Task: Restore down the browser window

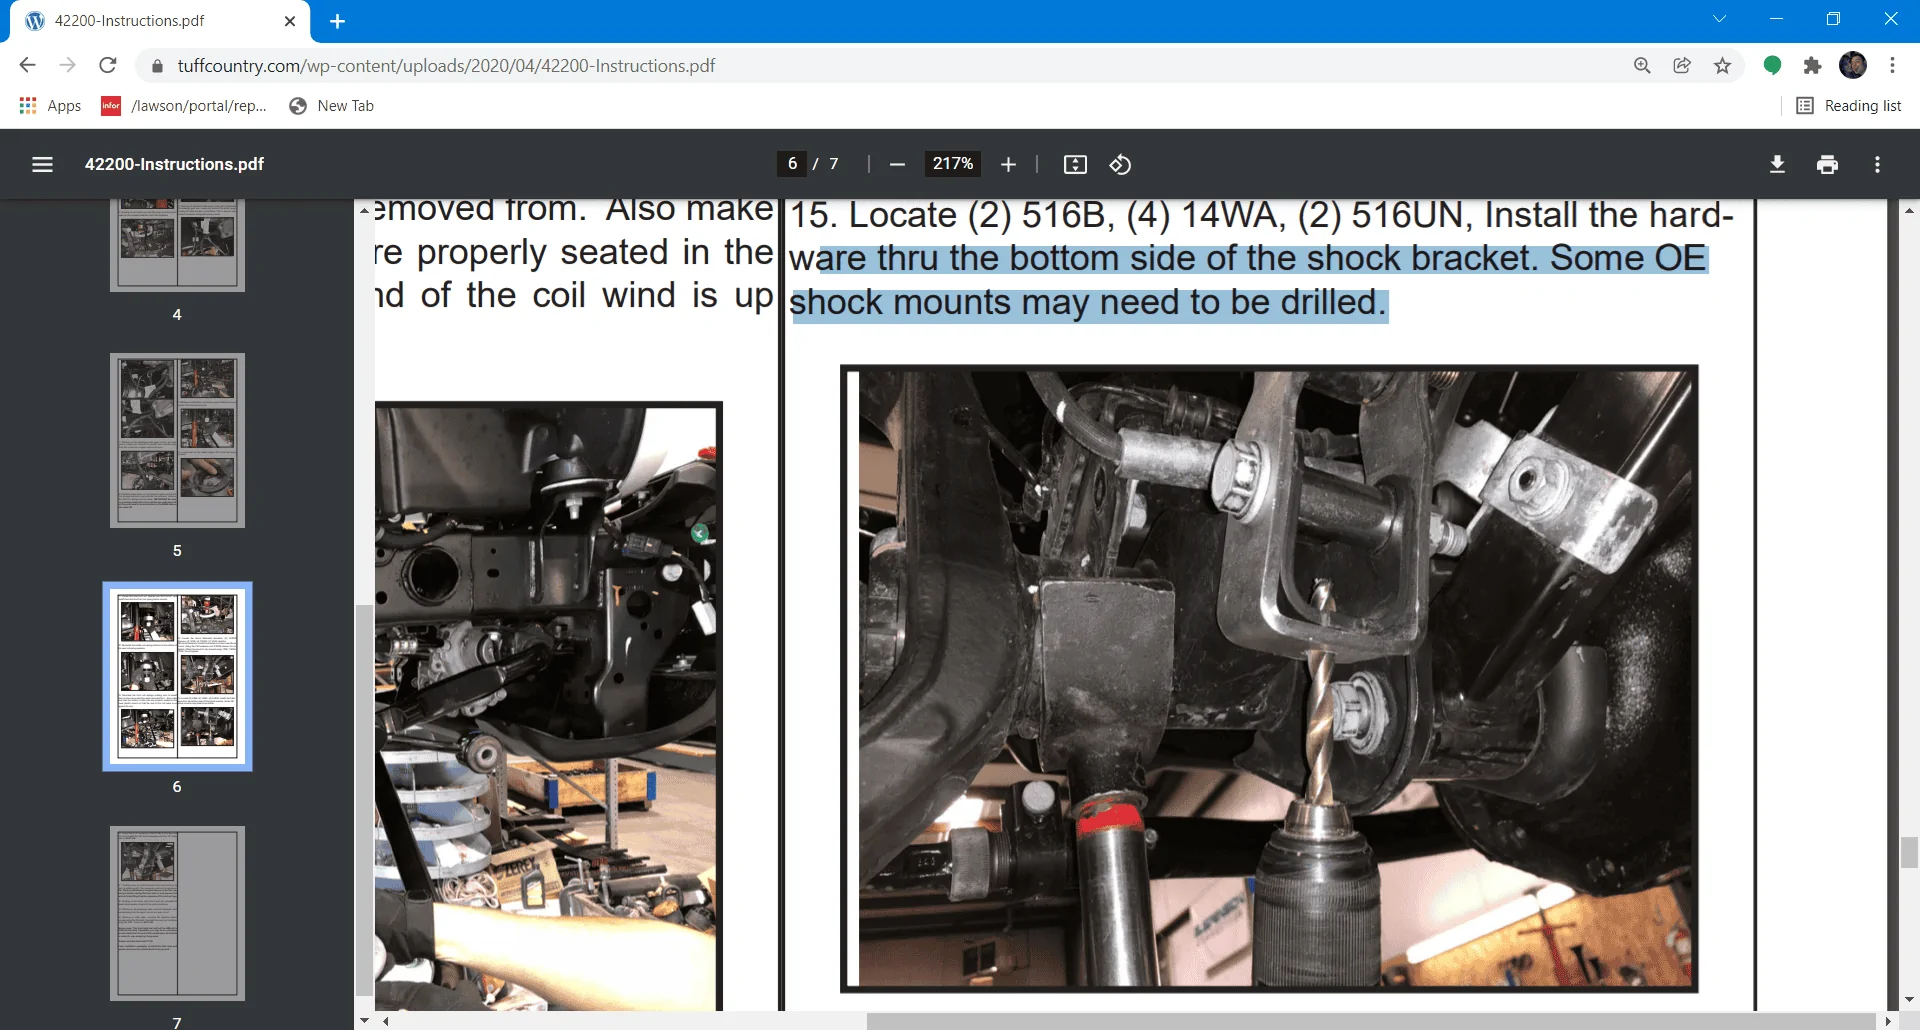Action: point(1833,19)
